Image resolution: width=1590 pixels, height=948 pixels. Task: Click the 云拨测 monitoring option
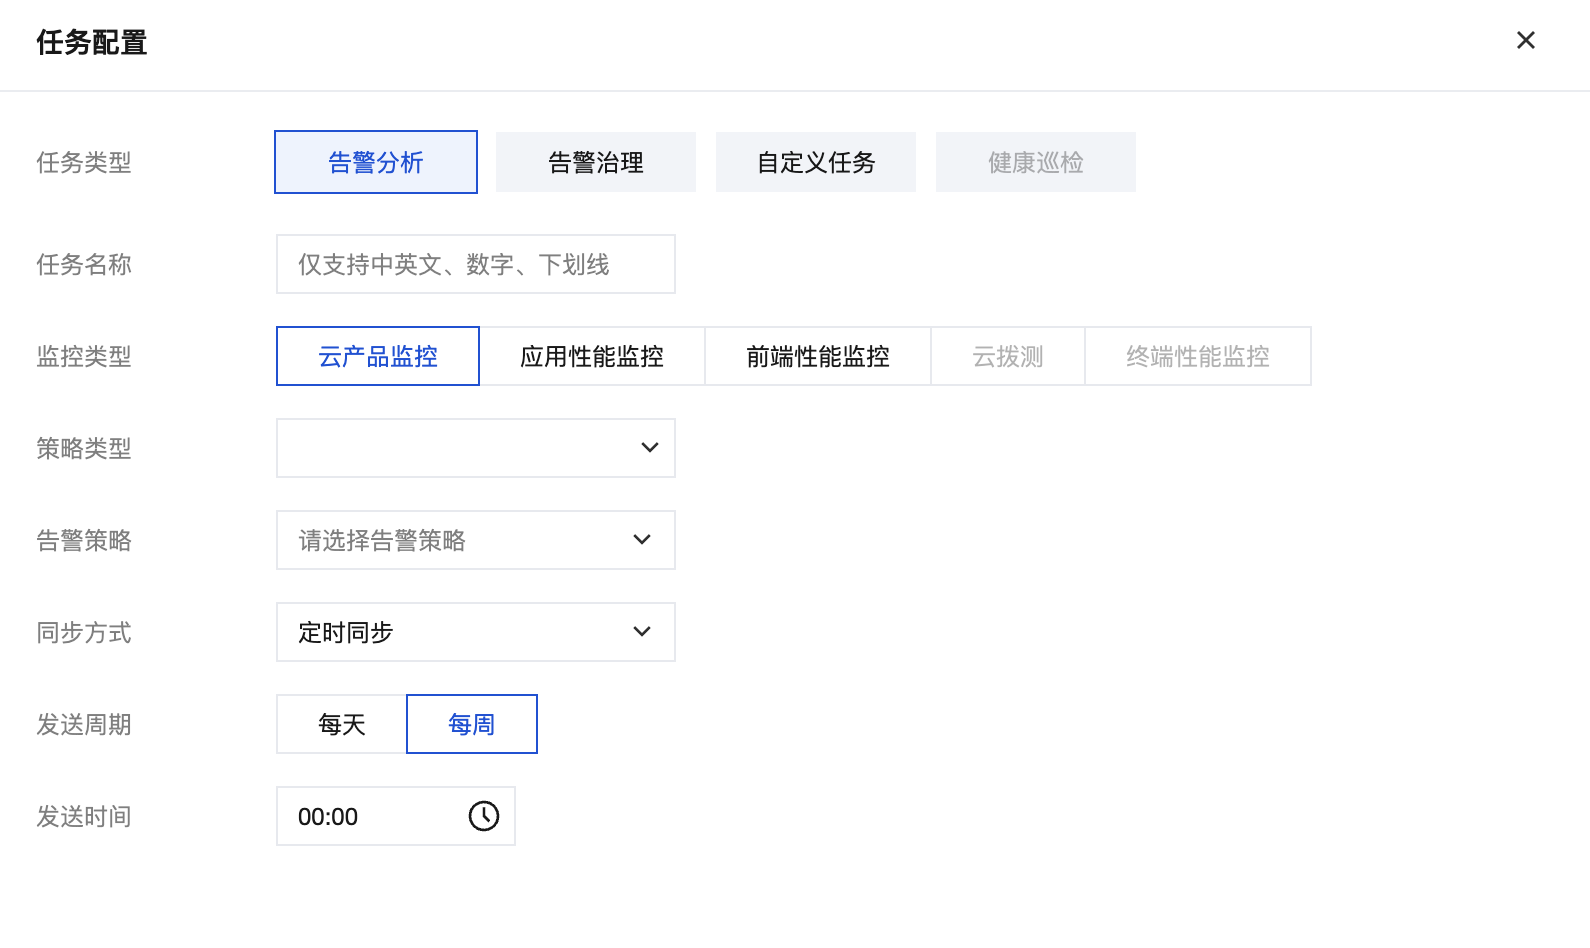point(1008,356)
